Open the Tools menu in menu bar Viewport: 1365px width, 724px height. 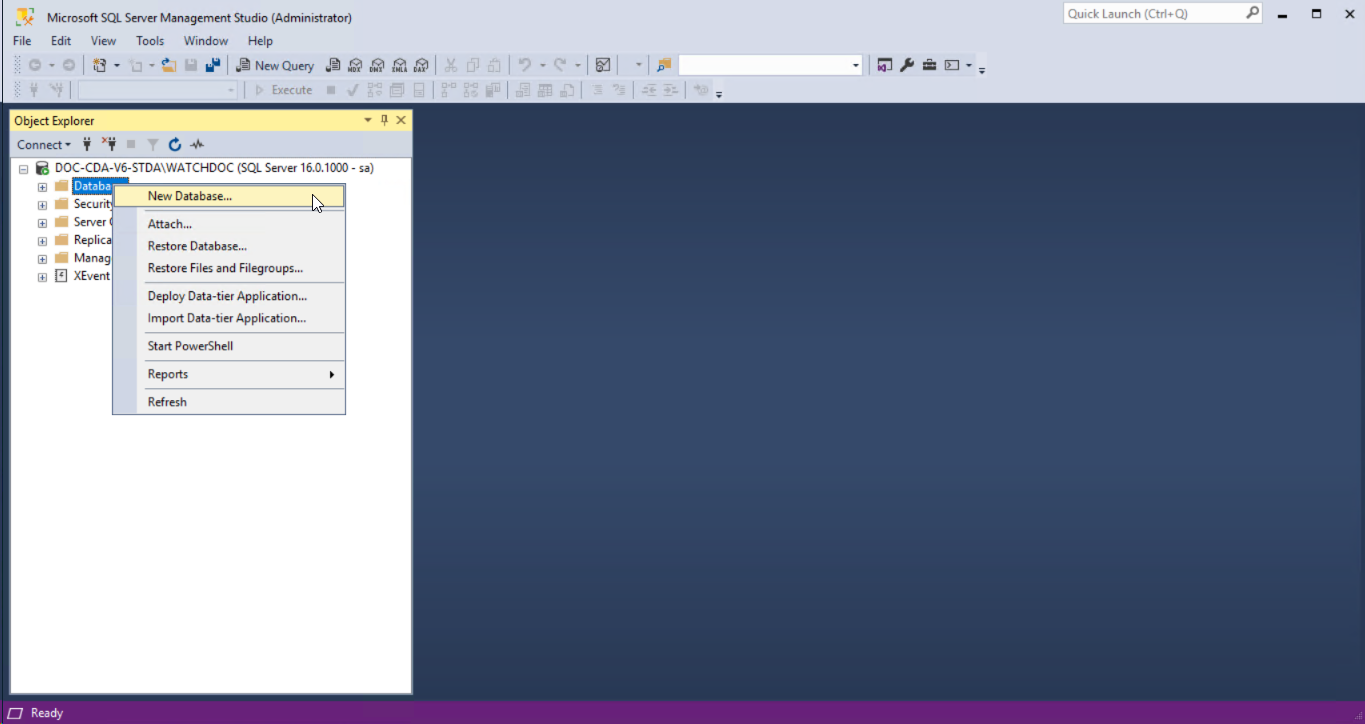150,41
